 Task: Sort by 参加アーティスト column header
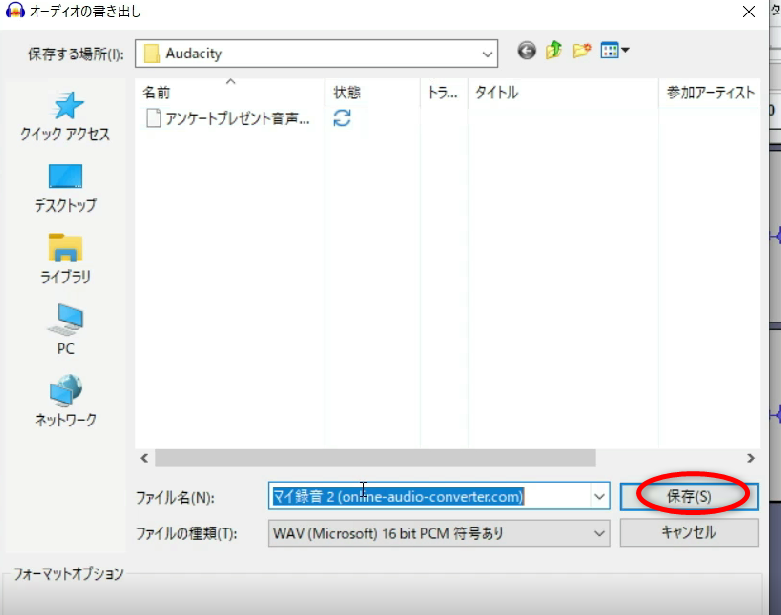710,92
